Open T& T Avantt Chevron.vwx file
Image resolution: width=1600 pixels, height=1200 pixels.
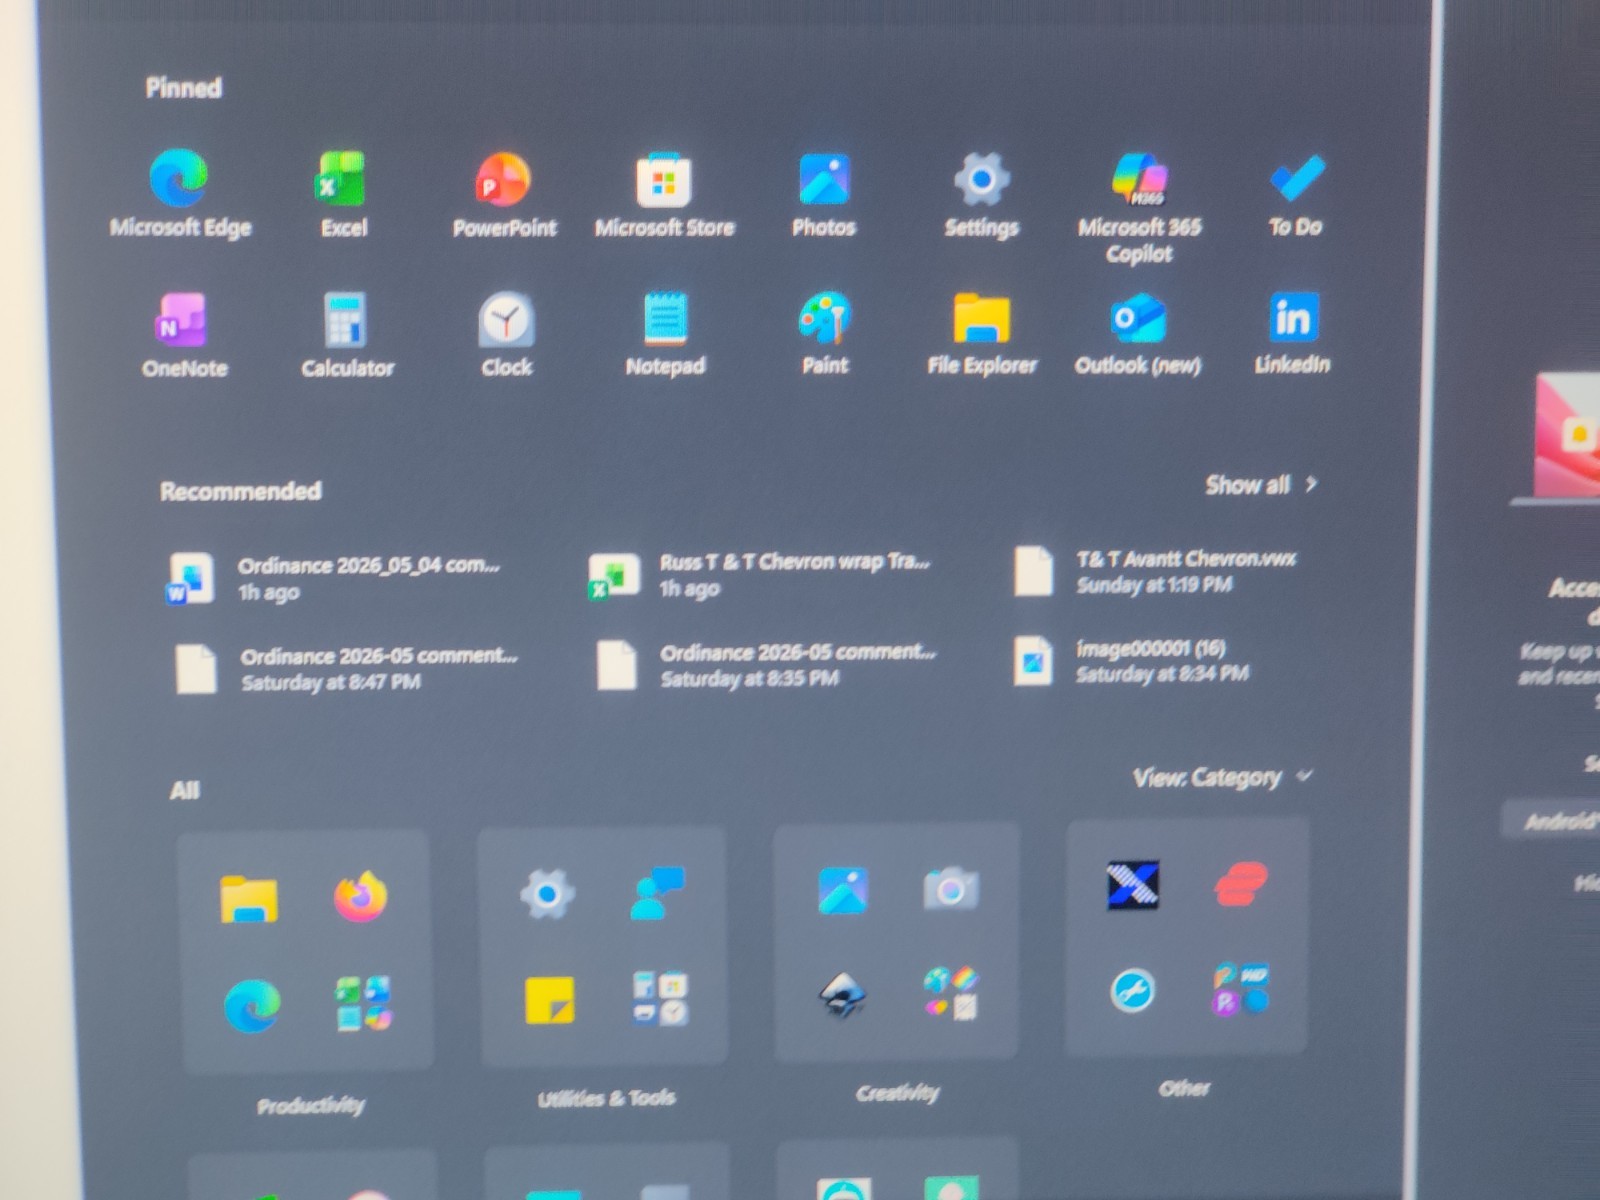[x=1156, y=571]
